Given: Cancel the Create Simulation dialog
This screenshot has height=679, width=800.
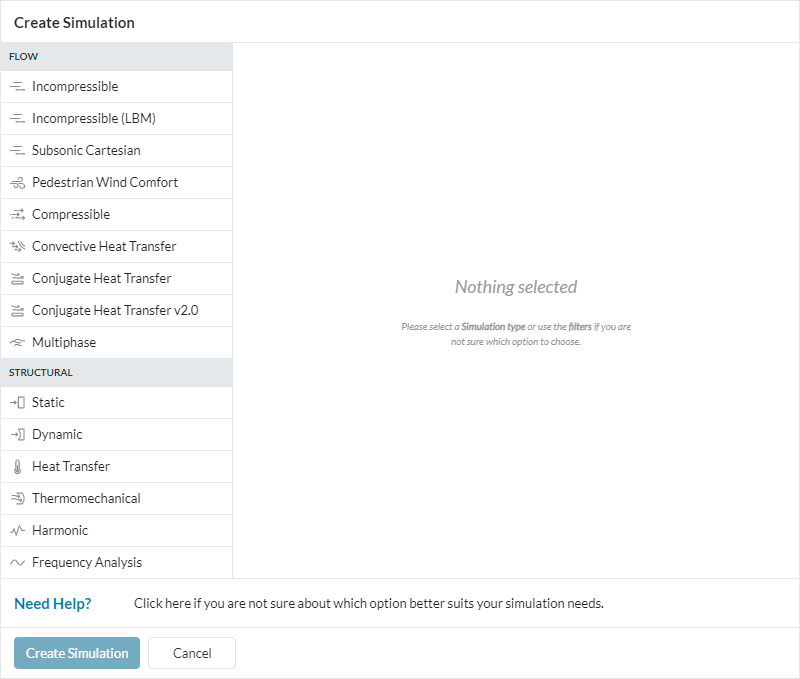Looking at the screenshot, I should pos(192,653).
